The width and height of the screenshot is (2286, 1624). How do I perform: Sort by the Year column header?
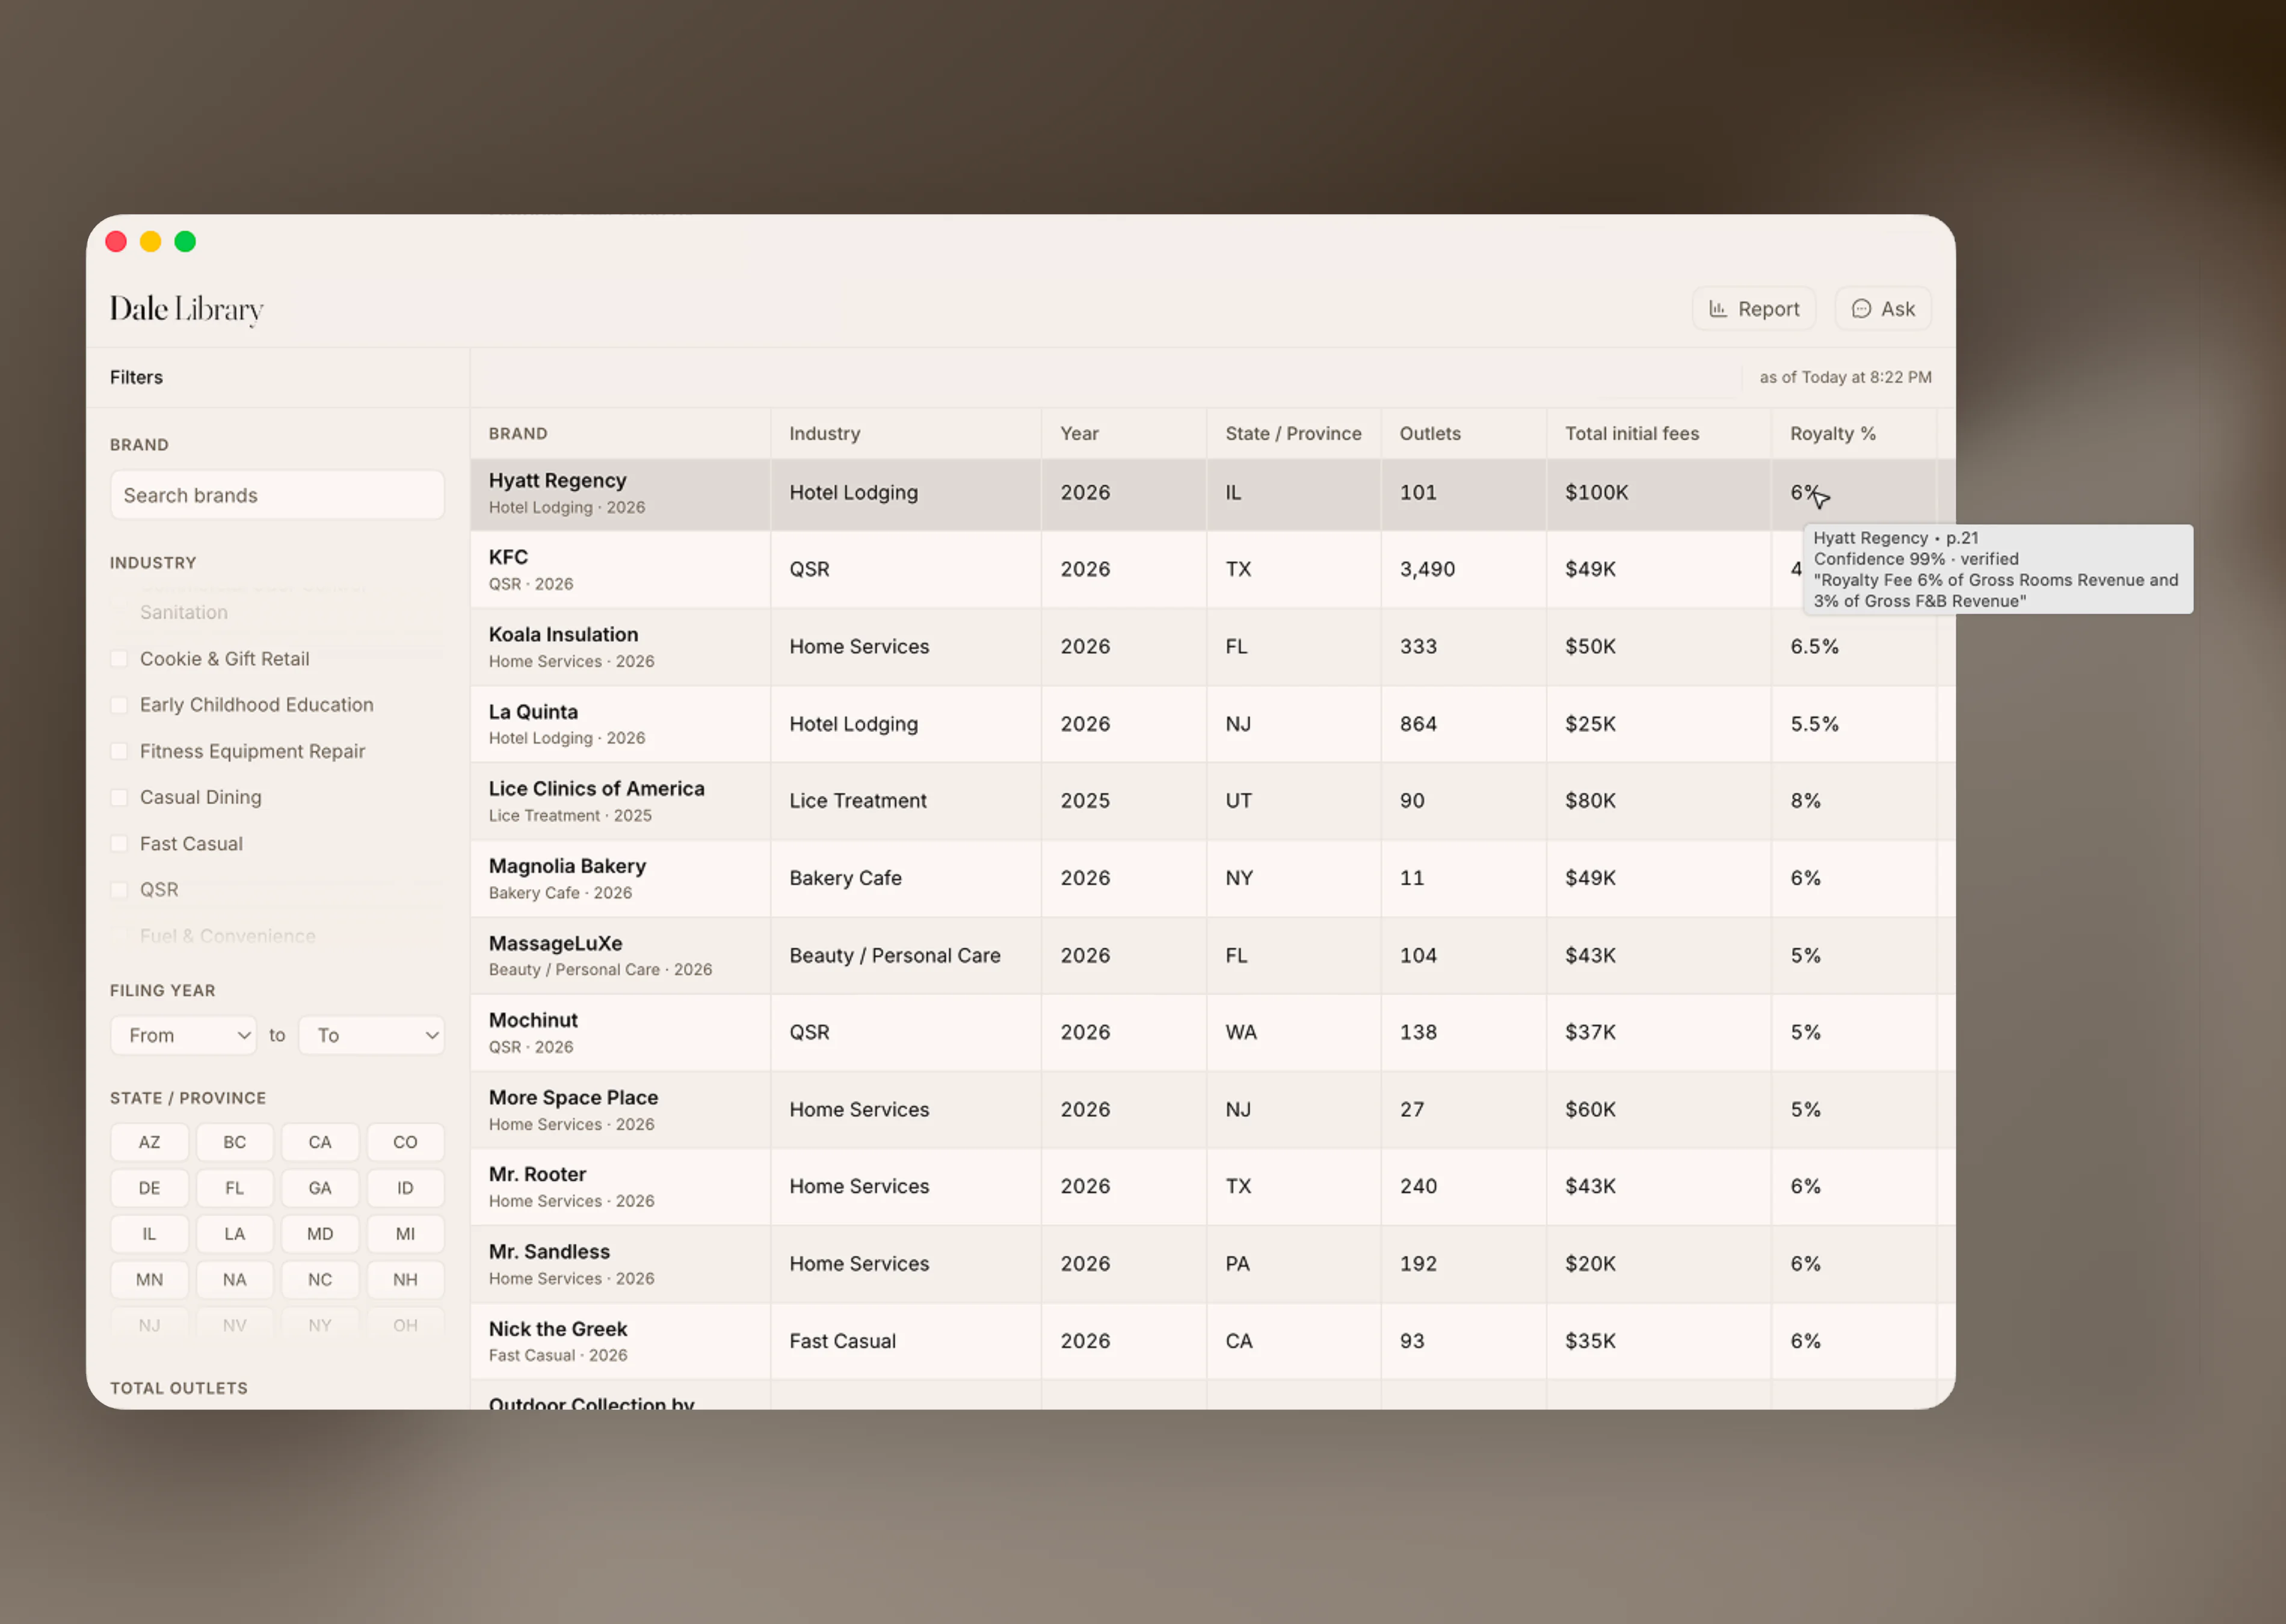[1079, 434]
